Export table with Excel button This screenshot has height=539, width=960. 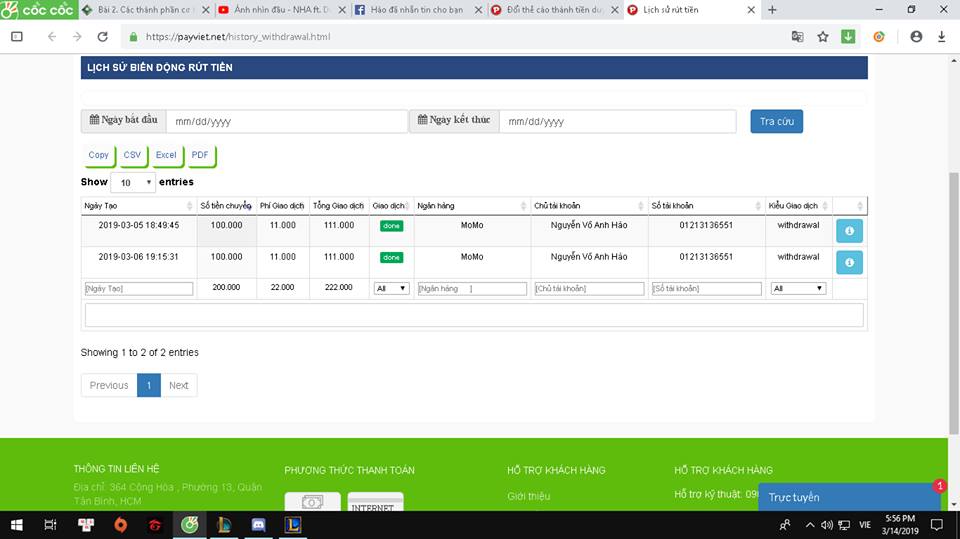[x=166, y=155]
